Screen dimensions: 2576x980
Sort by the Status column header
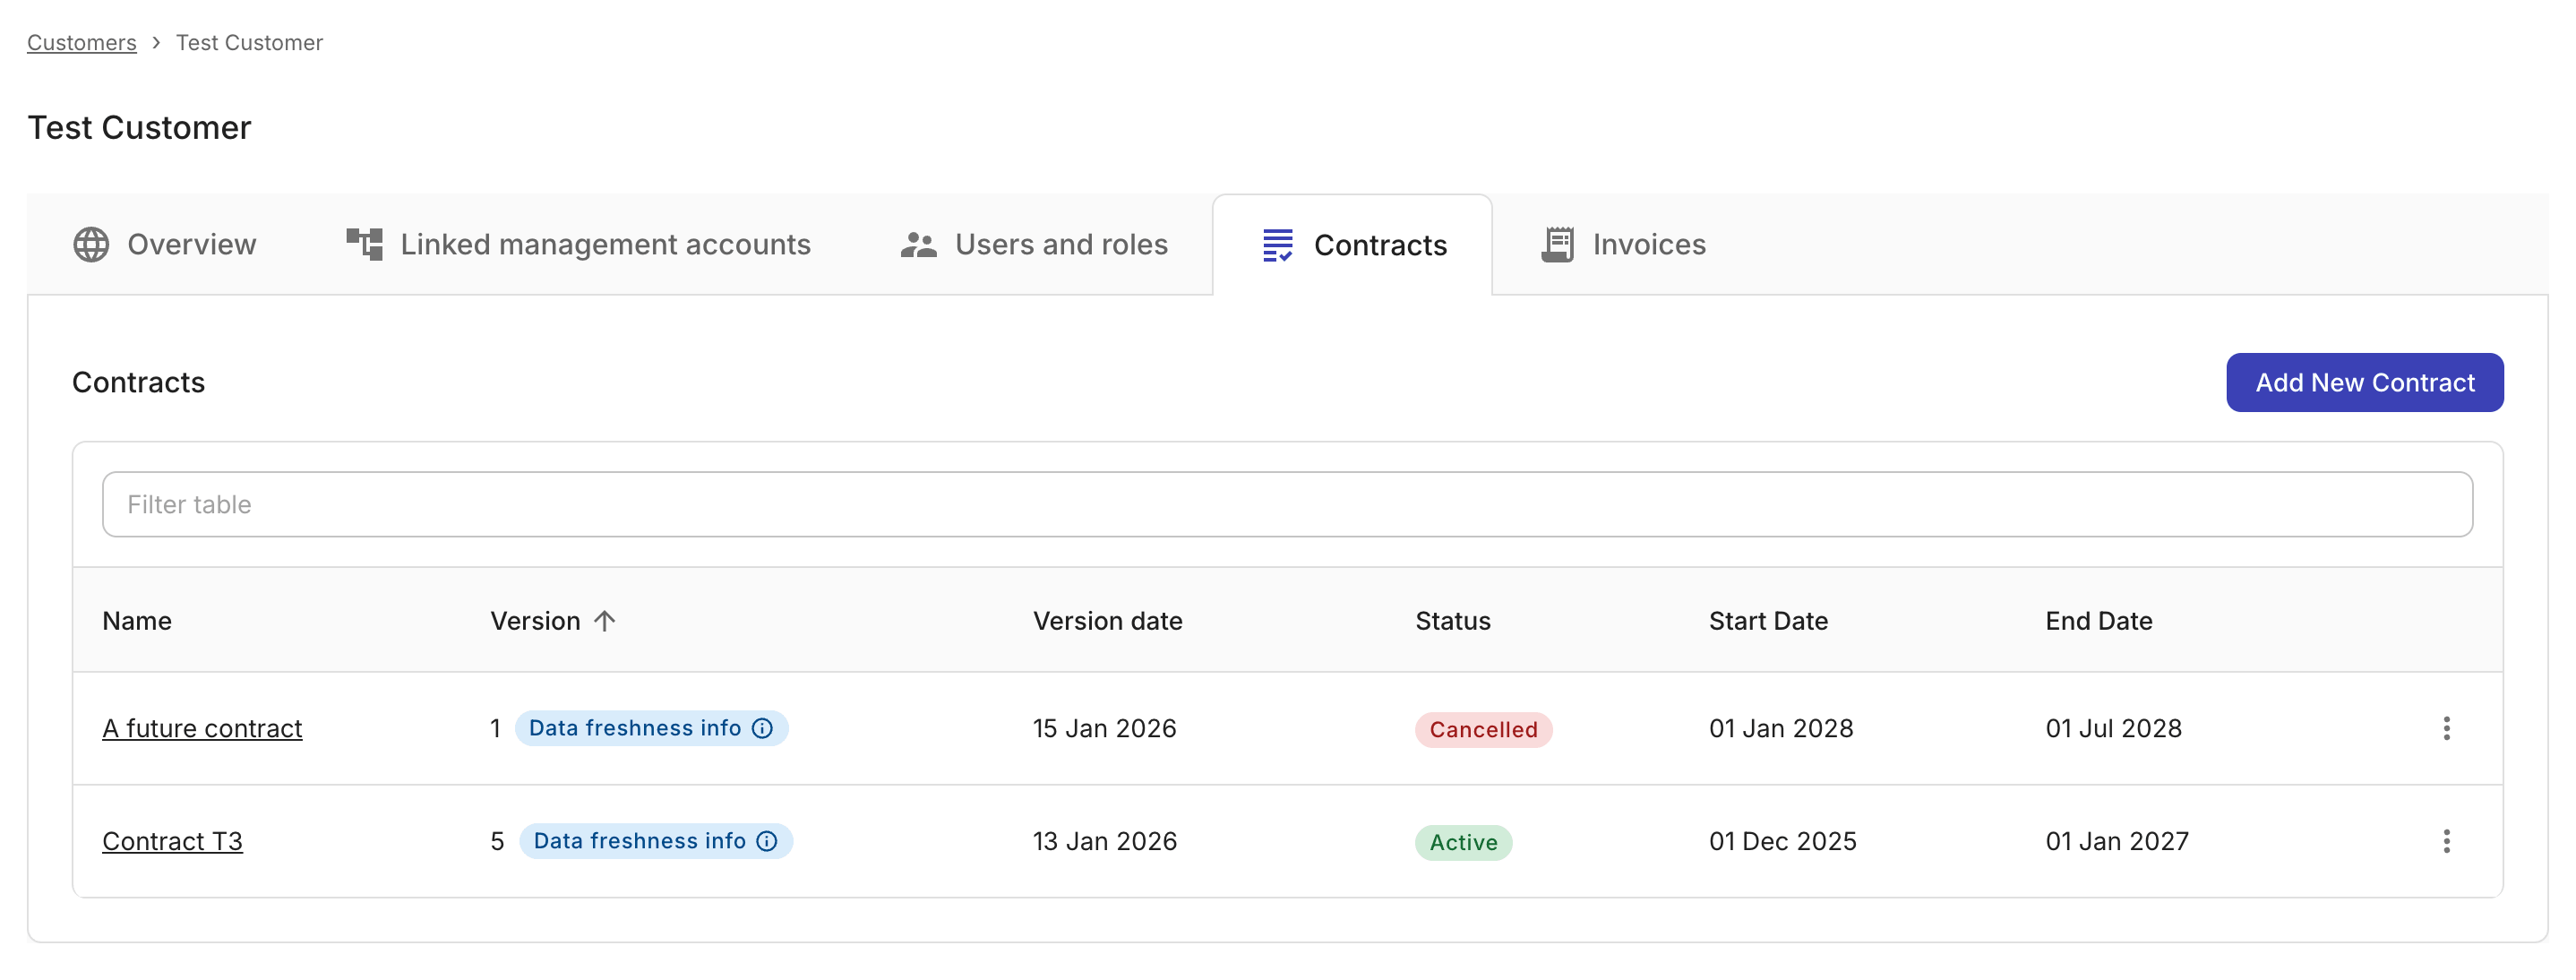[1452, 621]
